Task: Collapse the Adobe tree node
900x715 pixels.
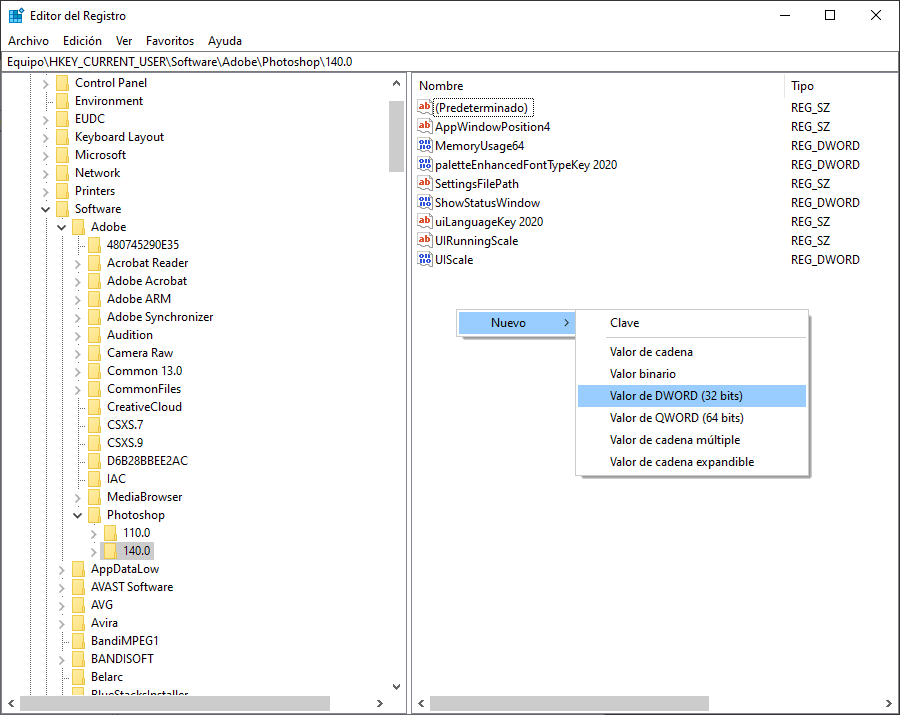Action: tap(61, 227)
